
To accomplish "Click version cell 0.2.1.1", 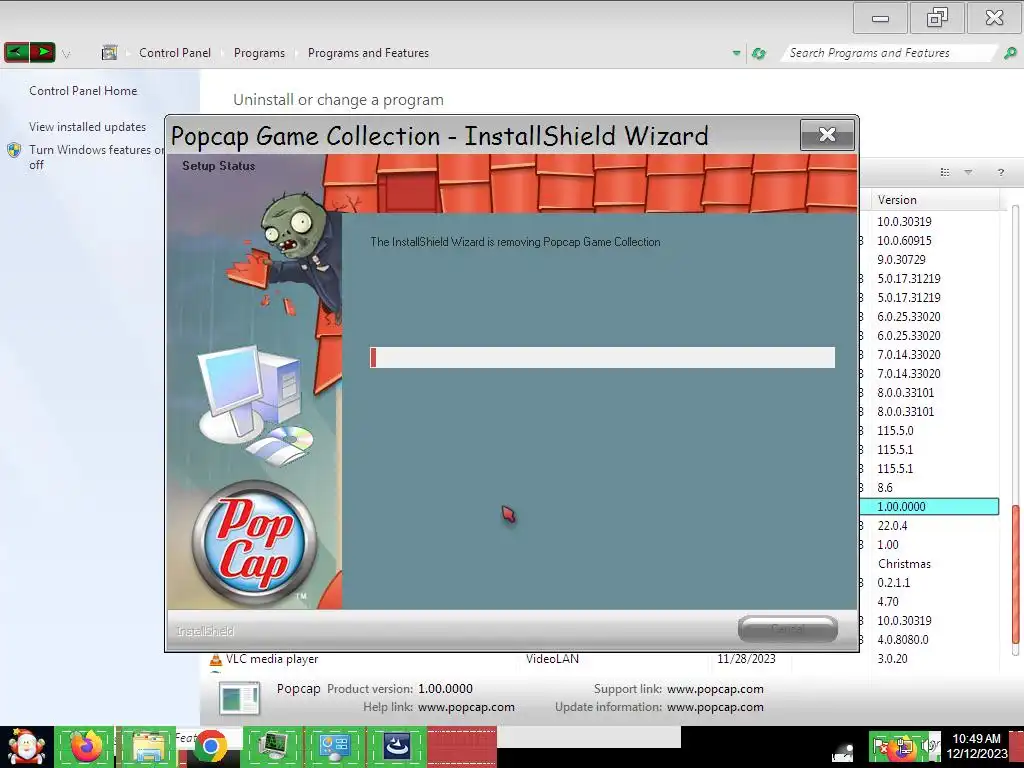I will click(893, 583).
